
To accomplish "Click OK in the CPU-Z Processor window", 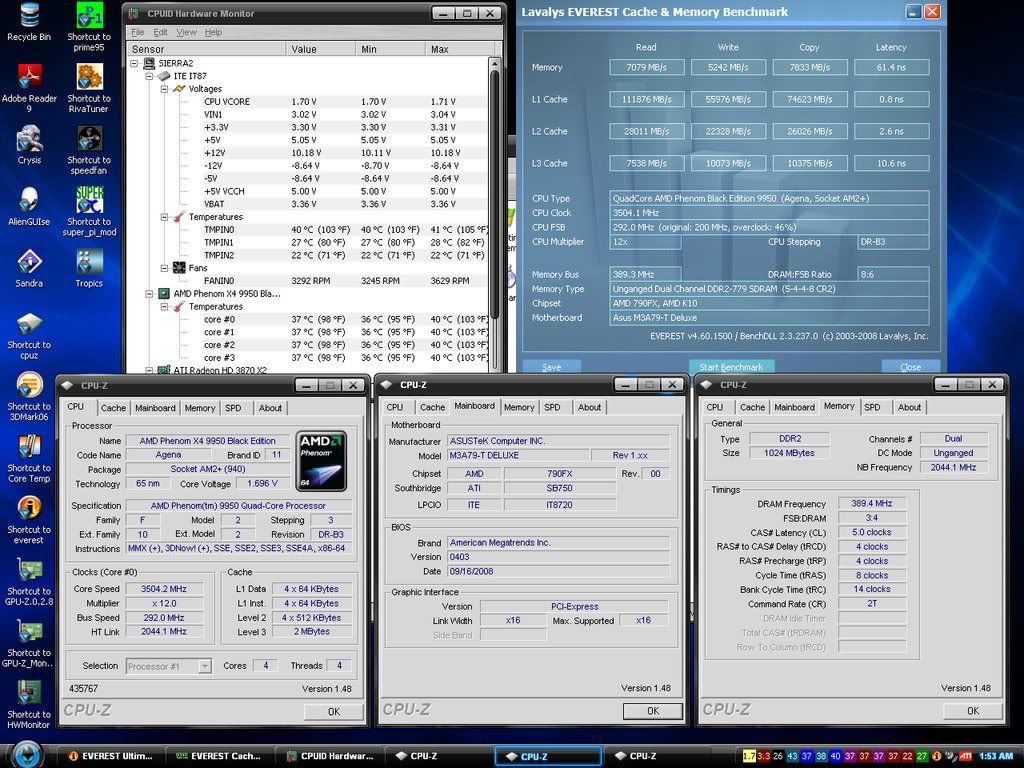I will click(334, 711).
